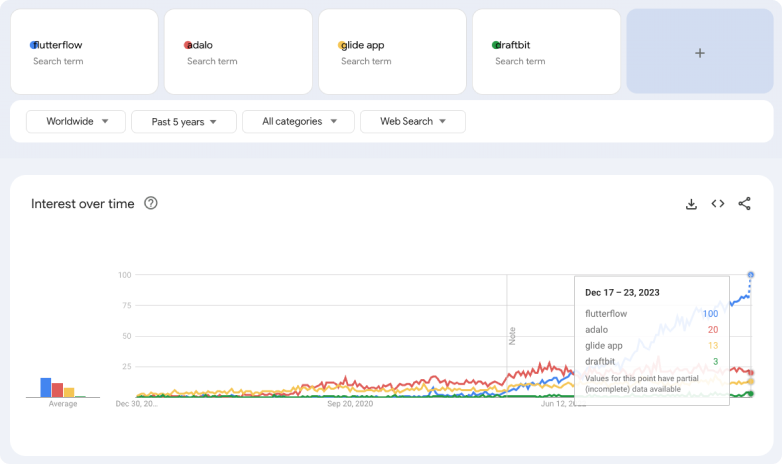Click the yellow glide app color dot
Viewport: 782px width, 464px height.
pos(342,45)
